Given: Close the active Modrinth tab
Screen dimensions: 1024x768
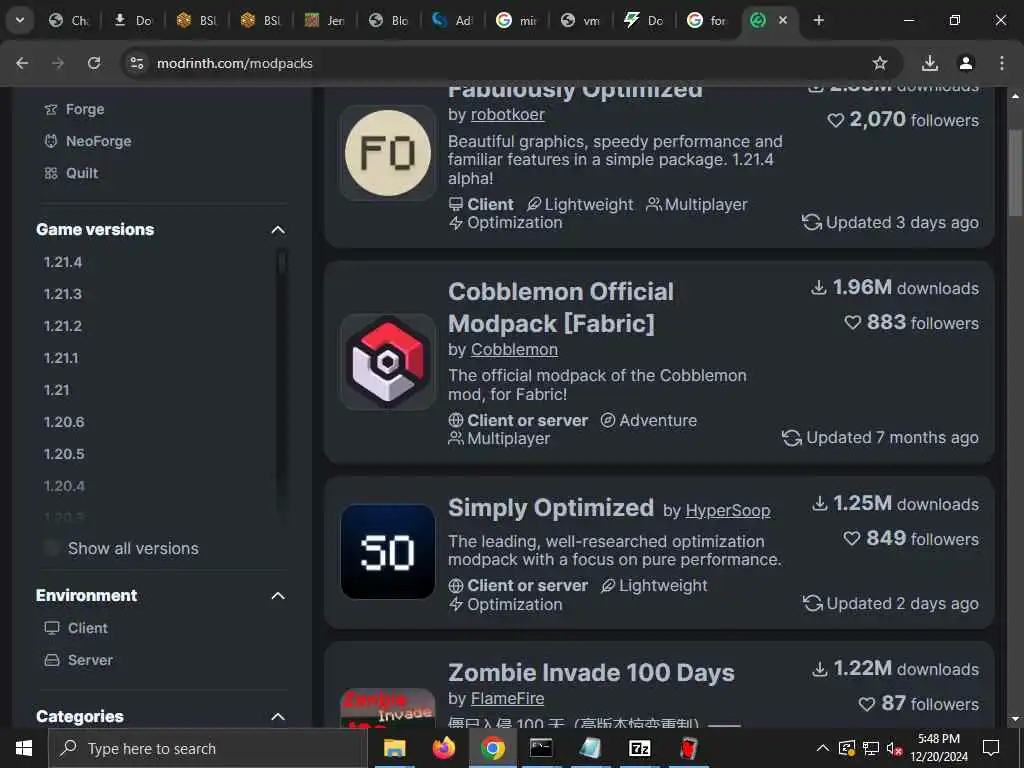Looking at the screenshot, I should click(x=783, y=20).
